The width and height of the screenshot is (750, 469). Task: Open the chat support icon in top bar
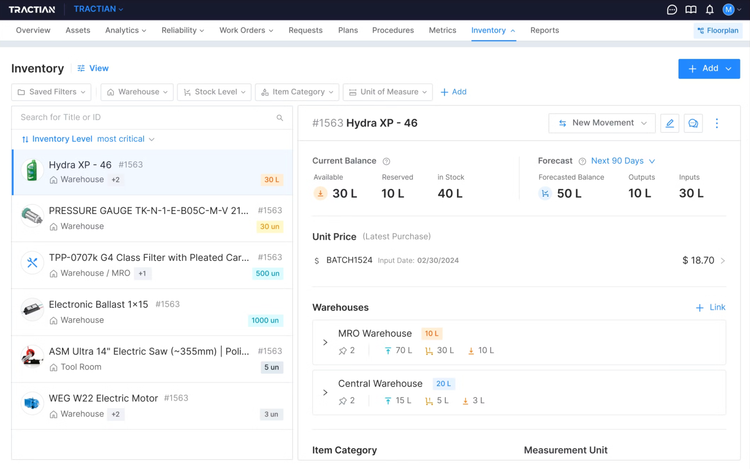pyautogui.click(x=672, y=10)
